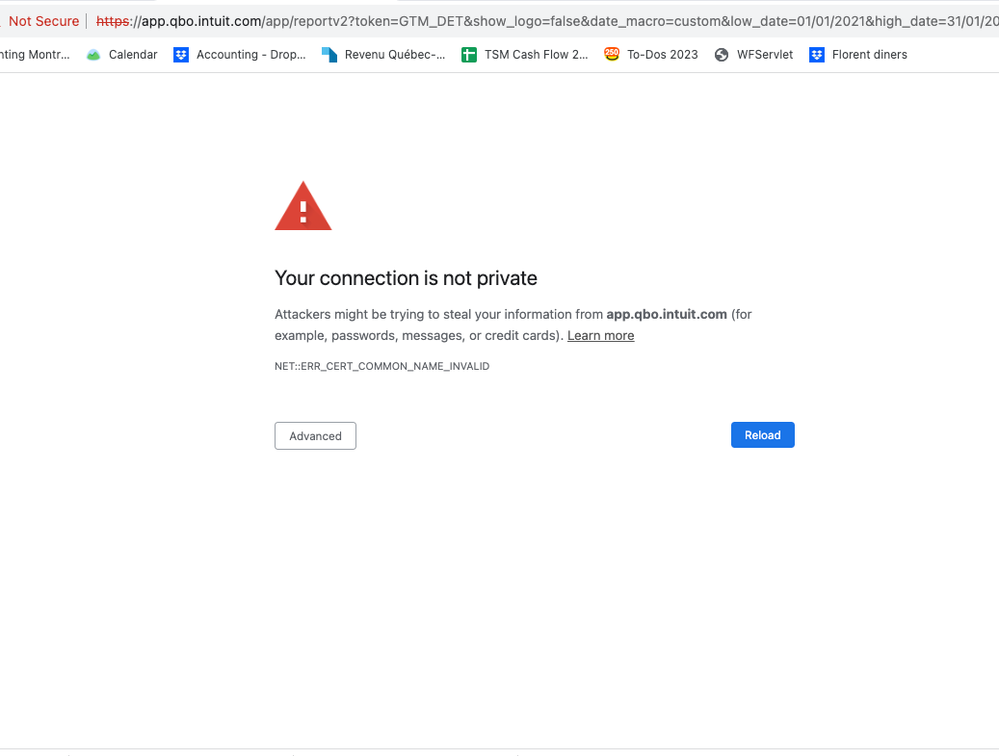Click the Not Secure indicator in address bar
Viewport: 999px width, 756px height.
[x=43, y=21]
